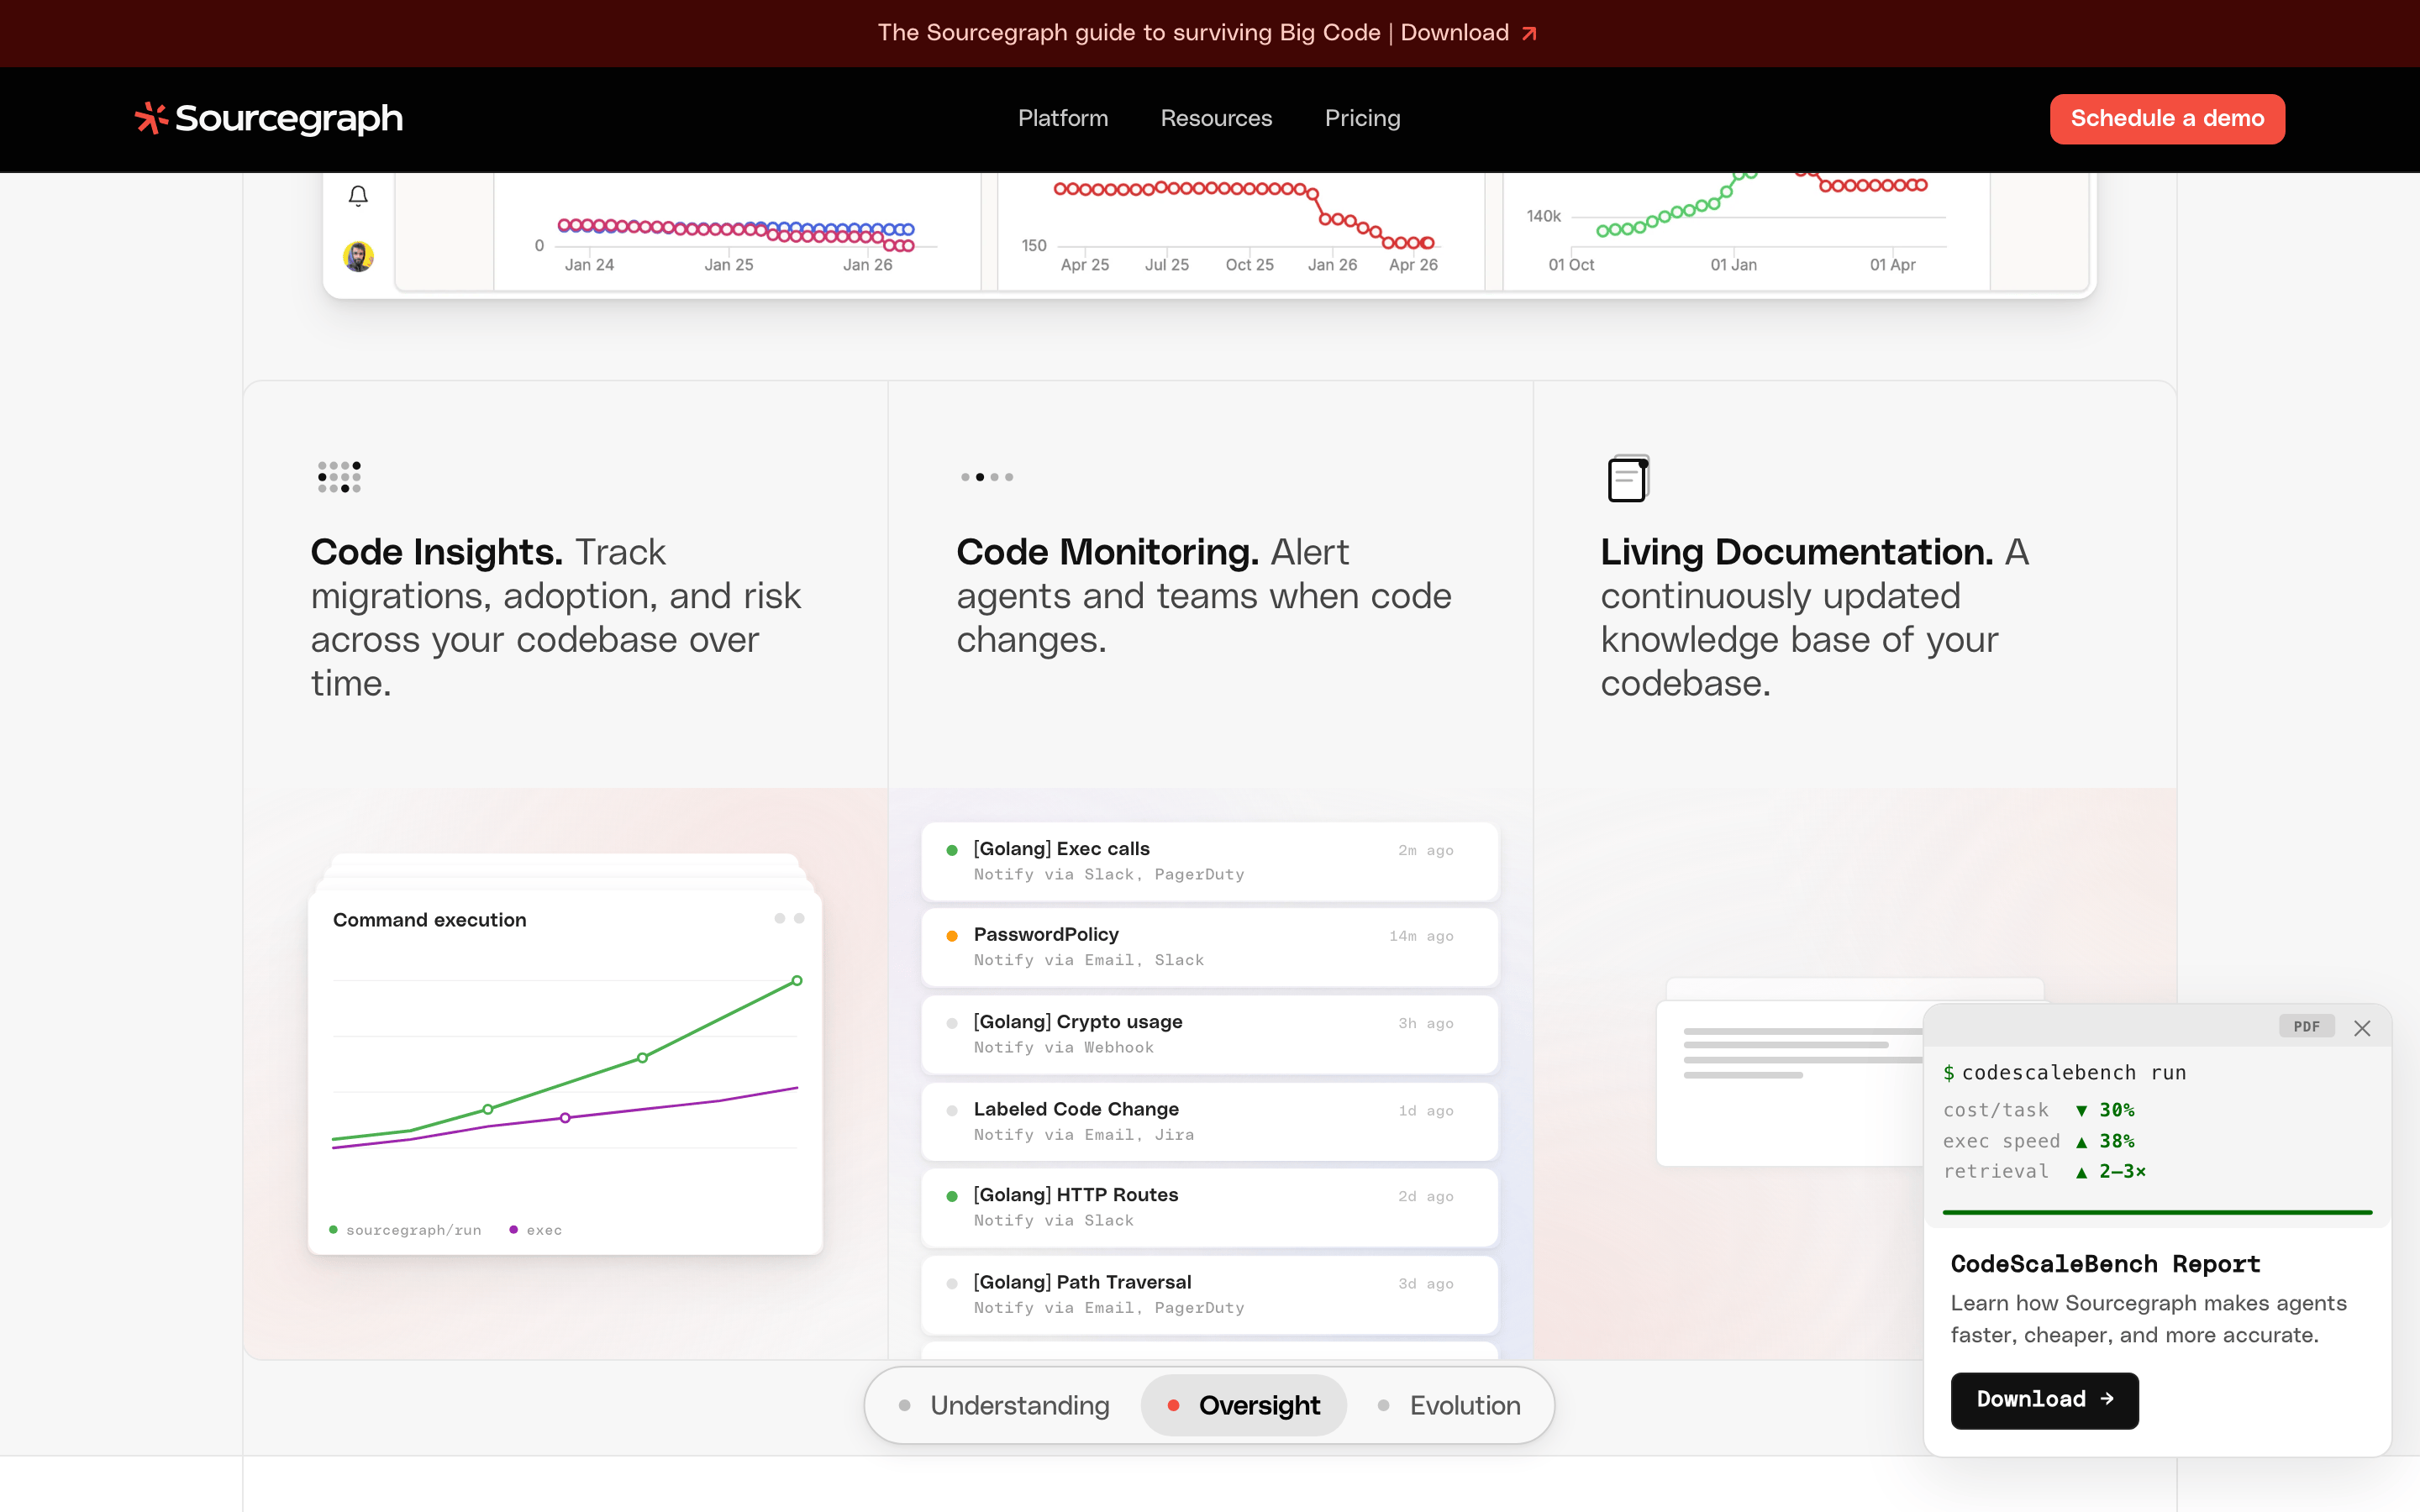Screen dimensions: 2420x1512
Task: Open the Platform menu
Action: [x=1063, y=118]
